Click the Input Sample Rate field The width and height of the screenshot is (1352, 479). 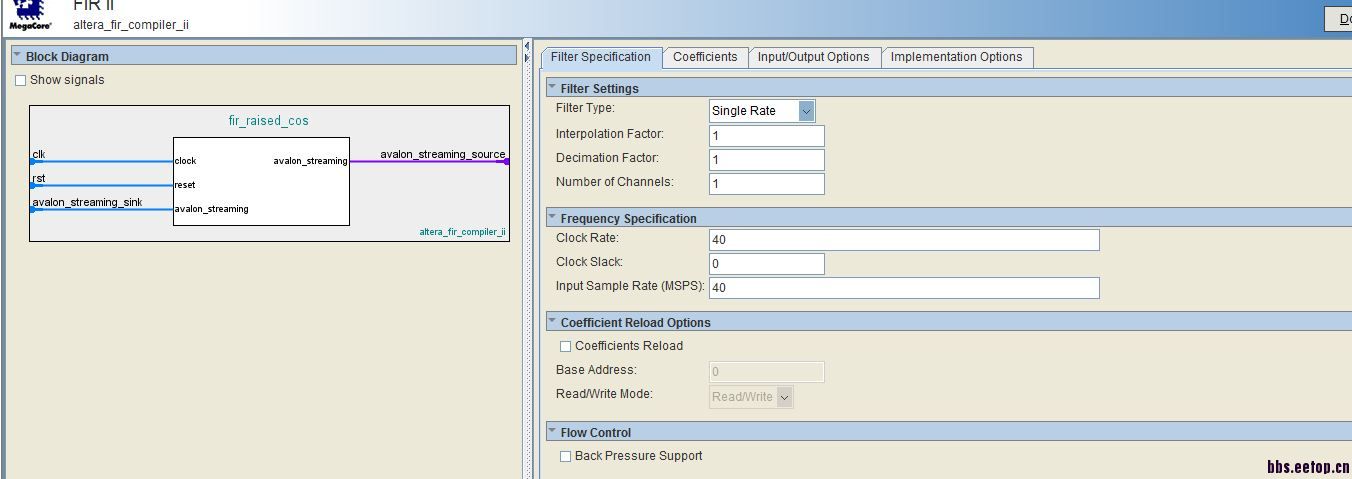(x=903, y=288)
